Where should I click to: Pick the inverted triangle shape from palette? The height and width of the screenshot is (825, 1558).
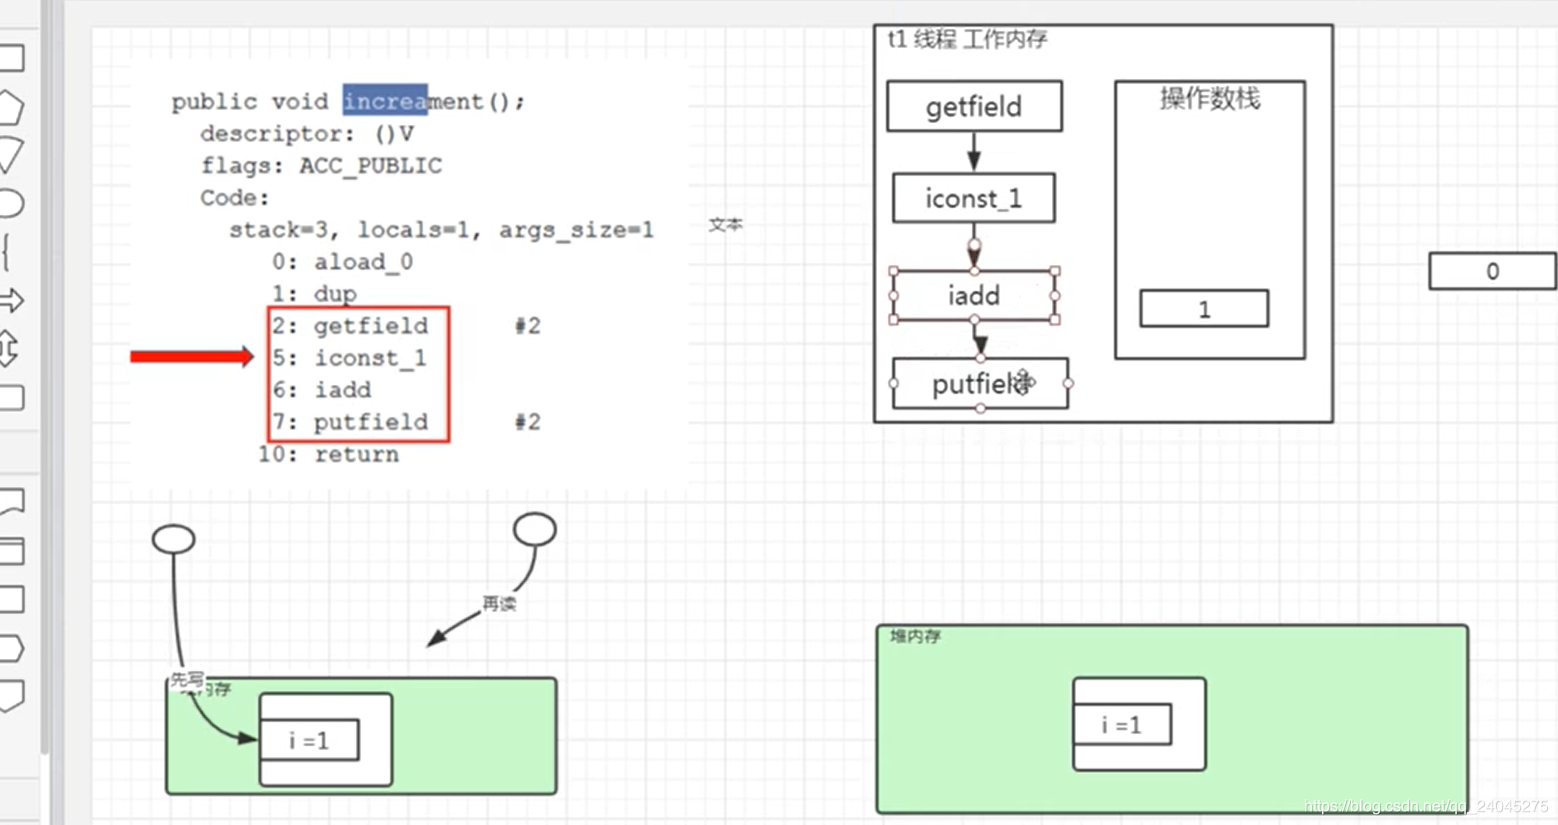pyautogui.click(x=10, y=156)
